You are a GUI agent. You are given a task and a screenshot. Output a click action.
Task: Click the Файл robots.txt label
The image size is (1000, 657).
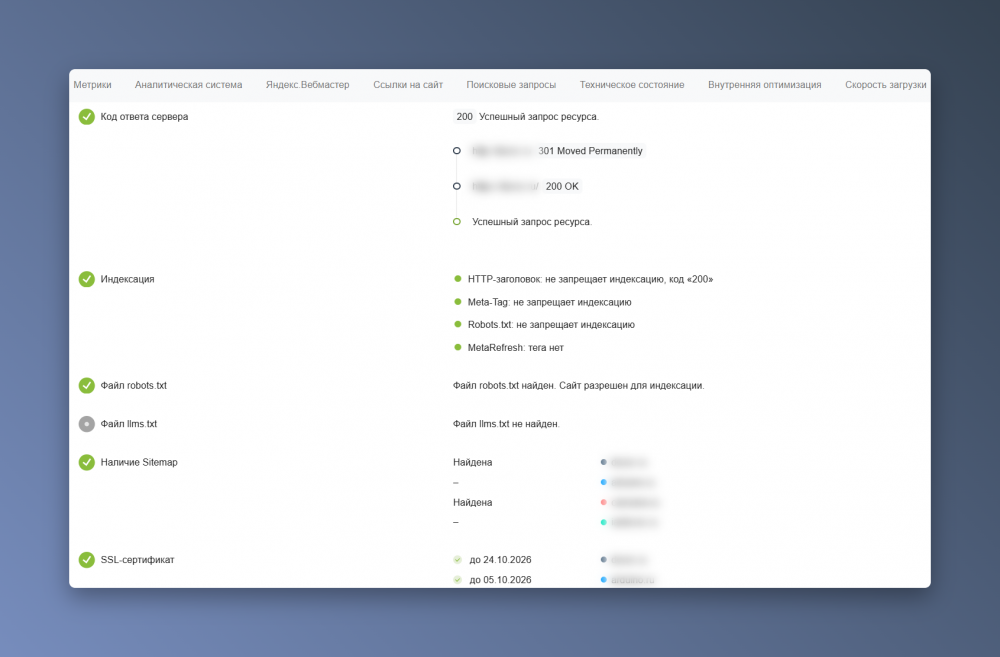pos(133,385)
